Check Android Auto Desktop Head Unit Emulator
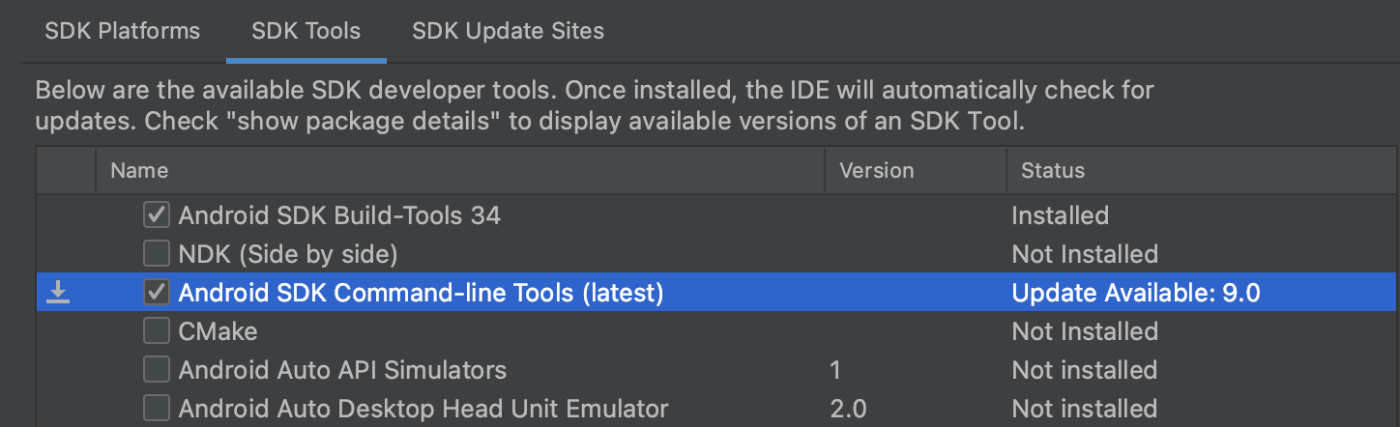The image size is (1400, 427). tap(156, 409)
